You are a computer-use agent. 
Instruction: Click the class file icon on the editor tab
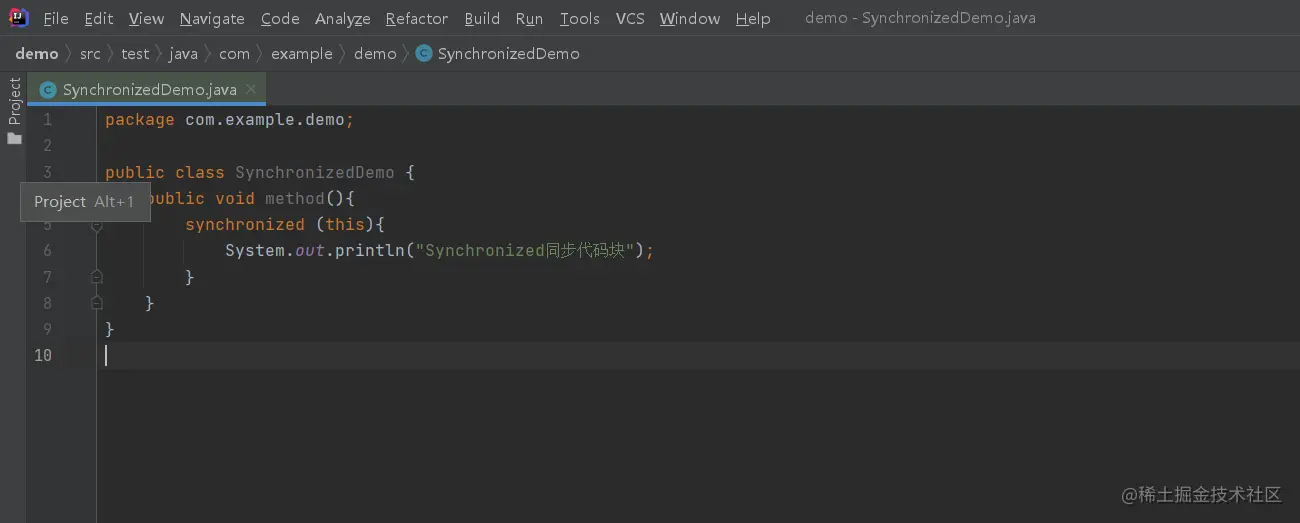[47, 90]
